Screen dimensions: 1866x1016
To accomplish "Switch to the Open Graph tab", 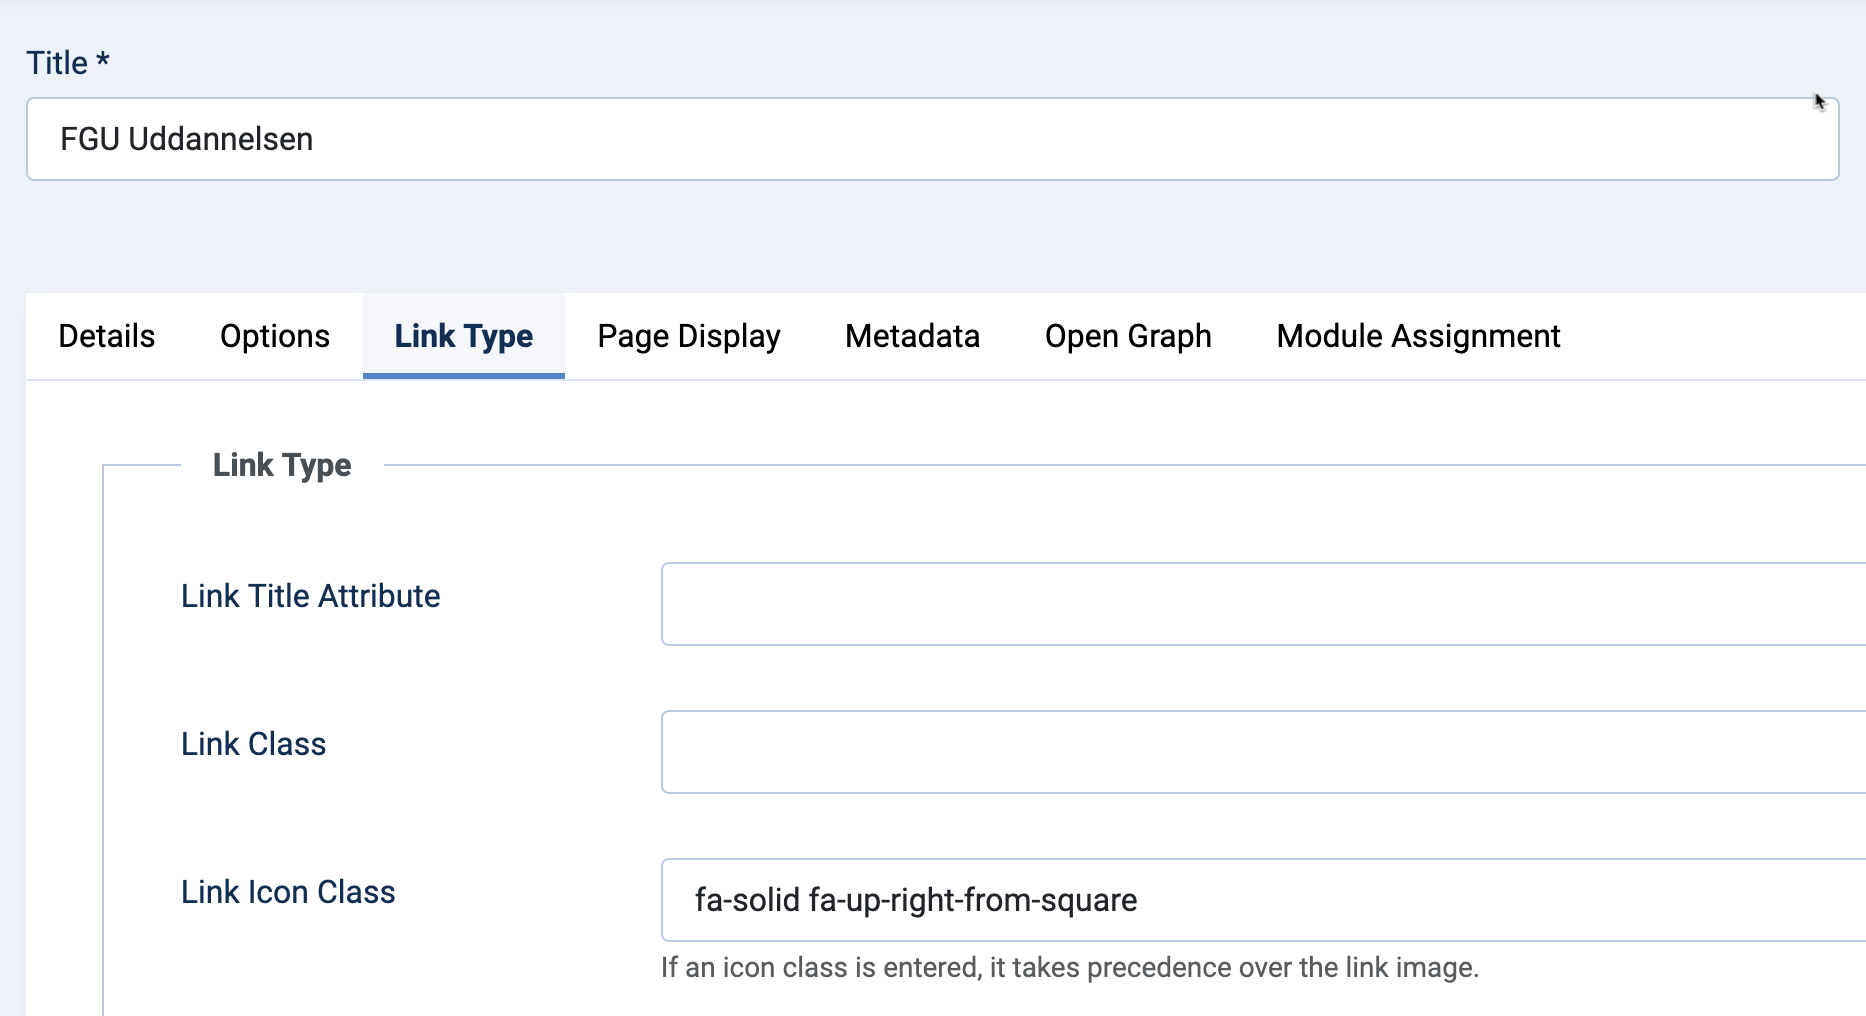I will tap(1127, 336).
